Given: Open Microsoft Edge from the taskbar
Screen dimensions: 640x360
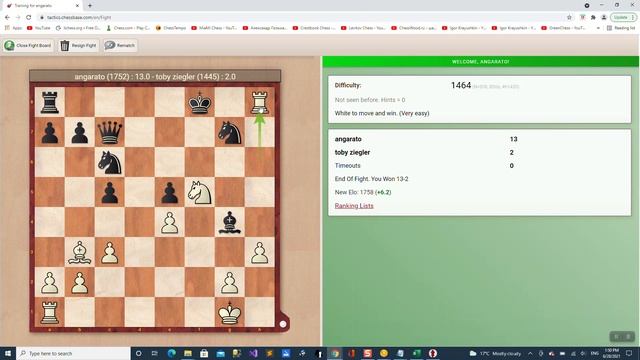Looking at the screenshot, I should pyautogui.click(x=171, y=353).
